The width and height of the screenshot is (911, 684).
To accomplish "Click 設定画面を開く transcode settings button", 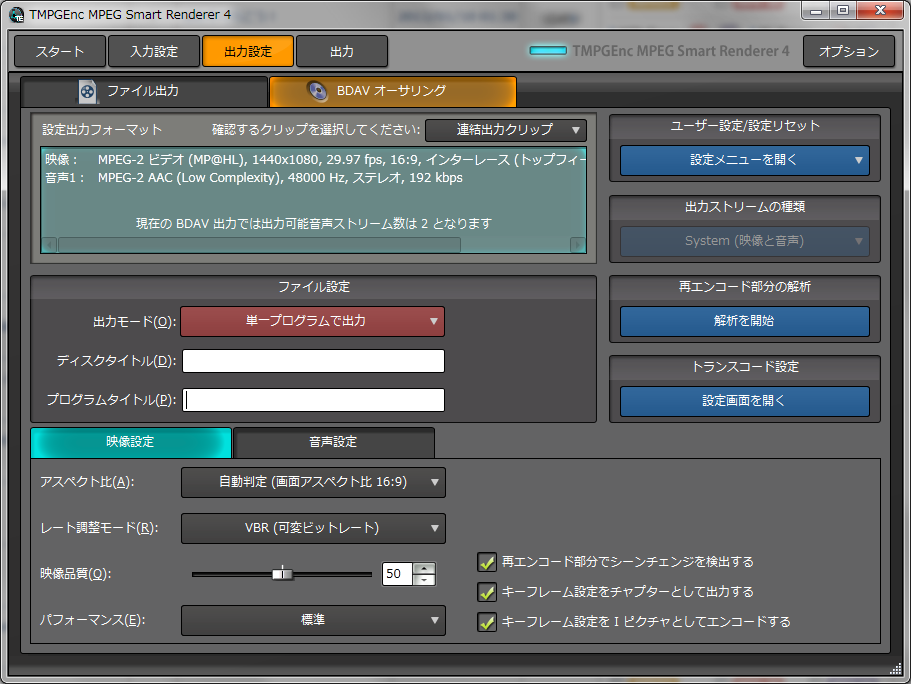I will (x=744, y=402).
